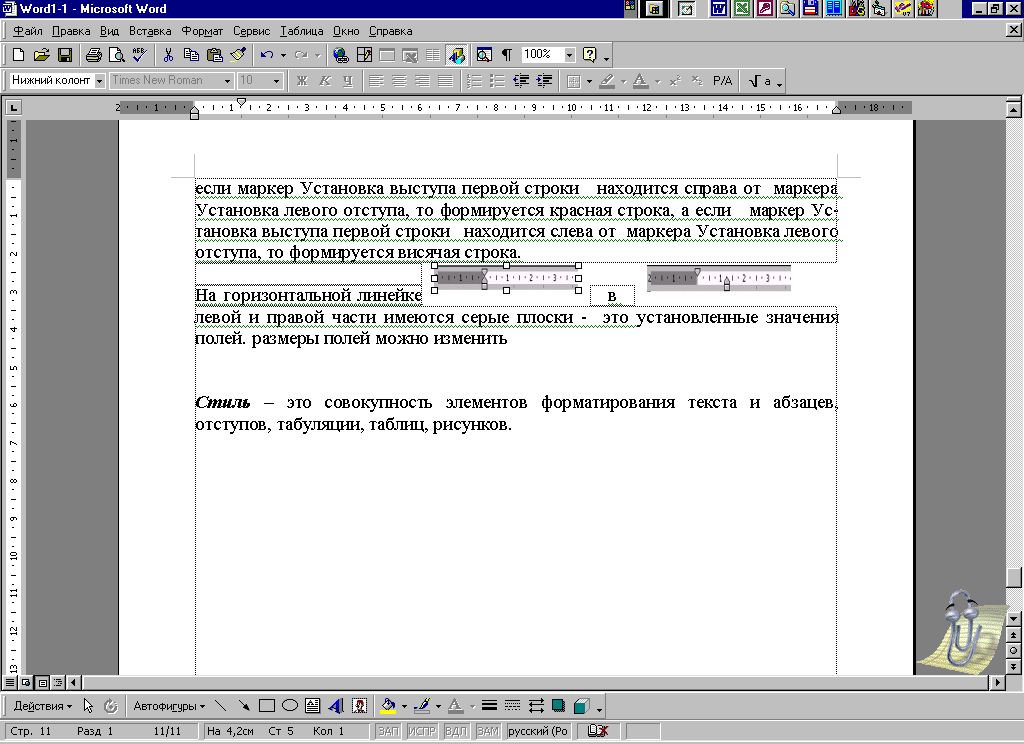Run the spelling and grammar check

139,55
